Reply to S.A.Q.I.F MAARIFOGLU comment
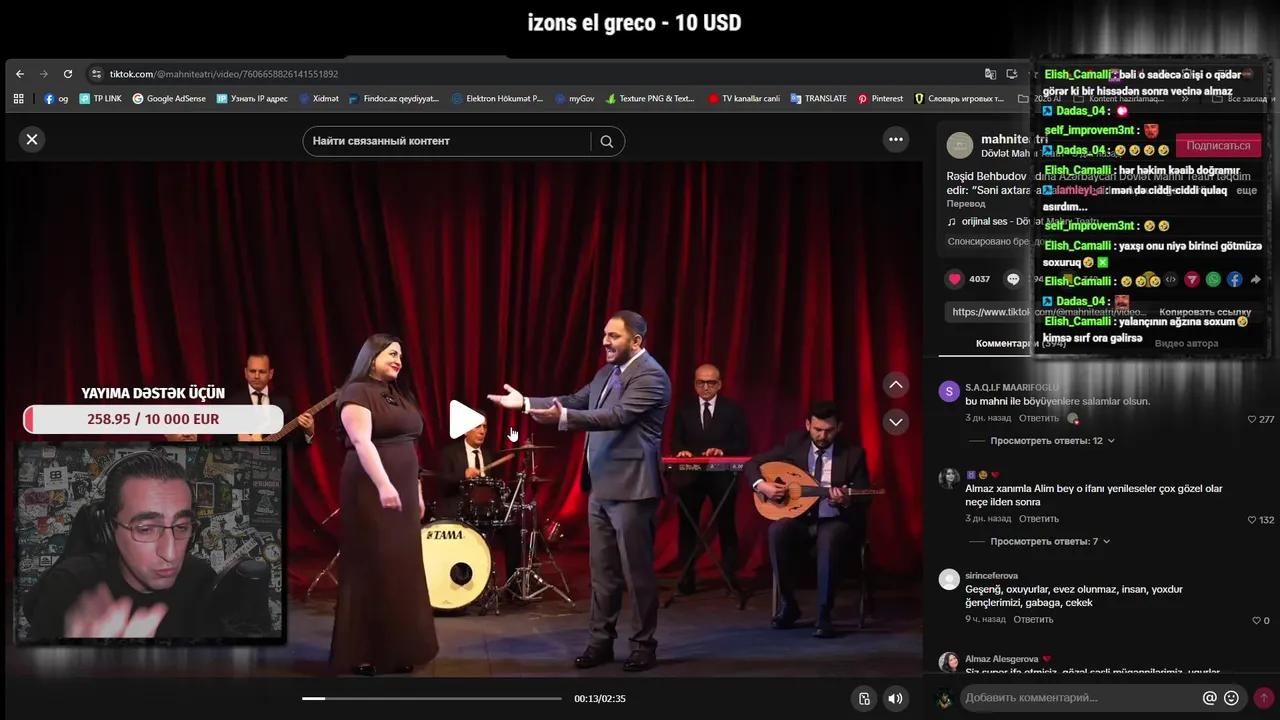This screenshot has width=1280, height=720. pyautogui.click(x=1039, y=418)
